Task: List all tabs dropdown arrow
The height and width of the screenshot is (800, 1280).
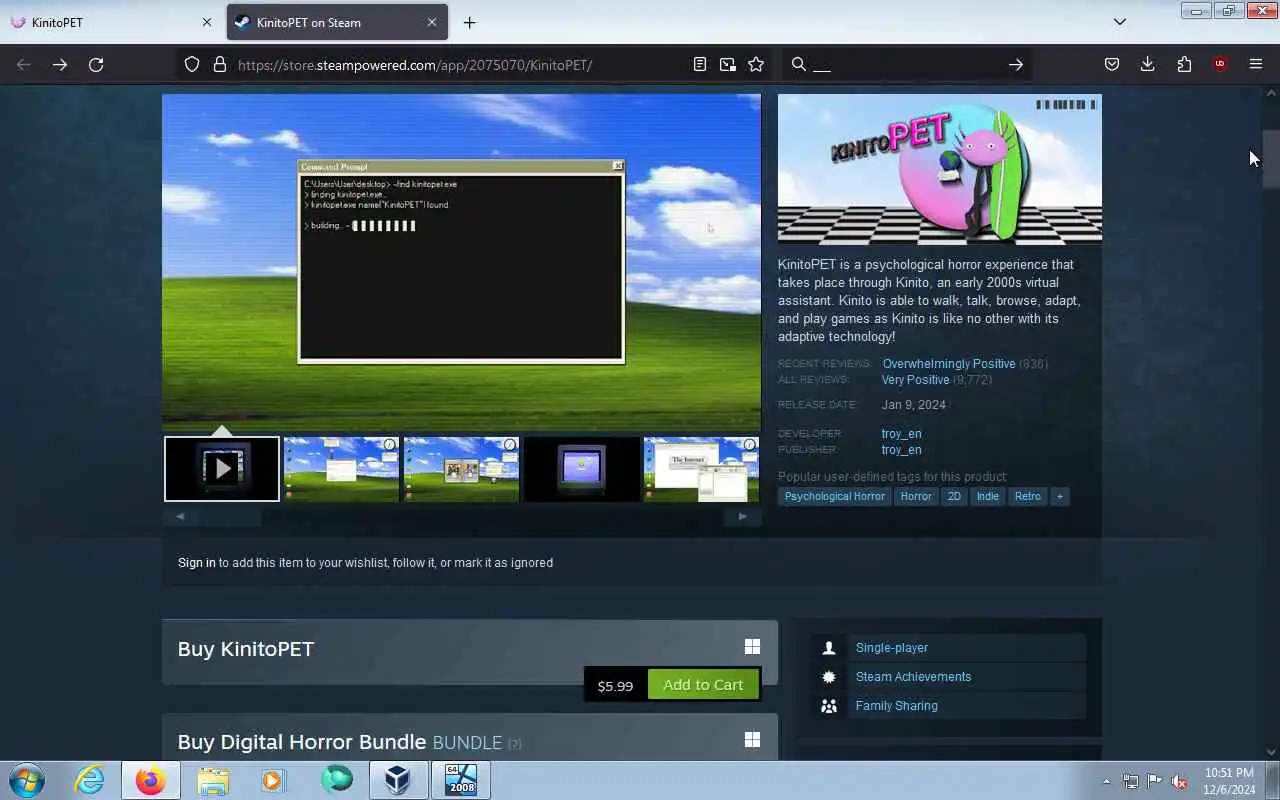Action: 1120,22
